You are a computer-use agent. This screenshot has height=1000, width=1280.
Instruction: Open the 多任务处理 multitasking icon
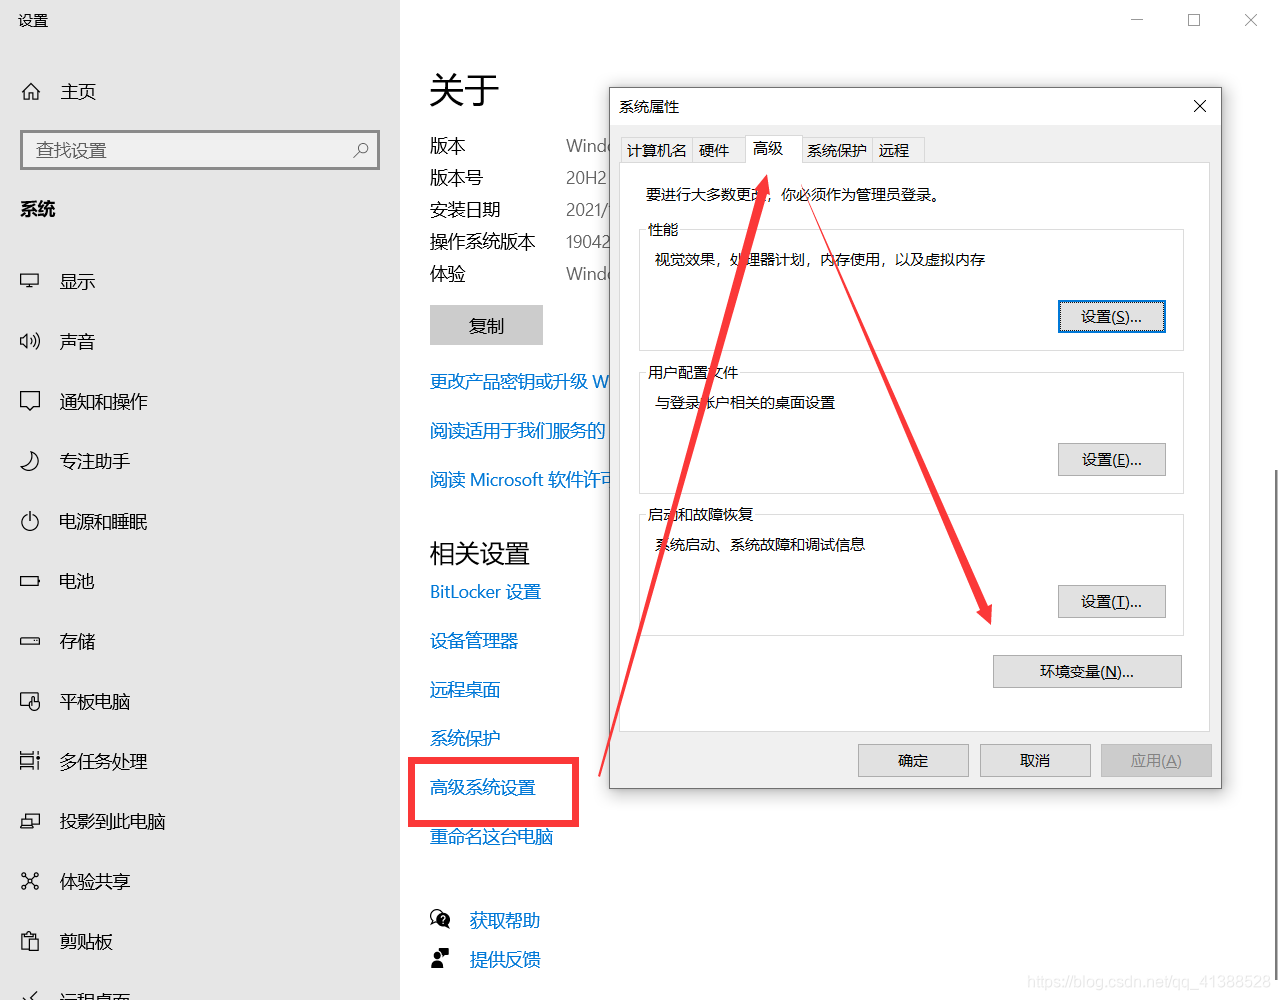[30, 762]
